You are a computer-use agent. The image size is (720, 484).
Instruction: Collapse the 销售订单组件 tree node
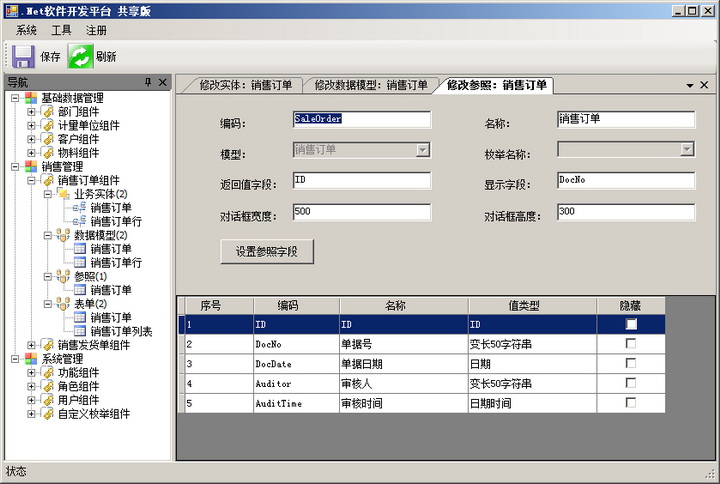(x=31, y=180)
